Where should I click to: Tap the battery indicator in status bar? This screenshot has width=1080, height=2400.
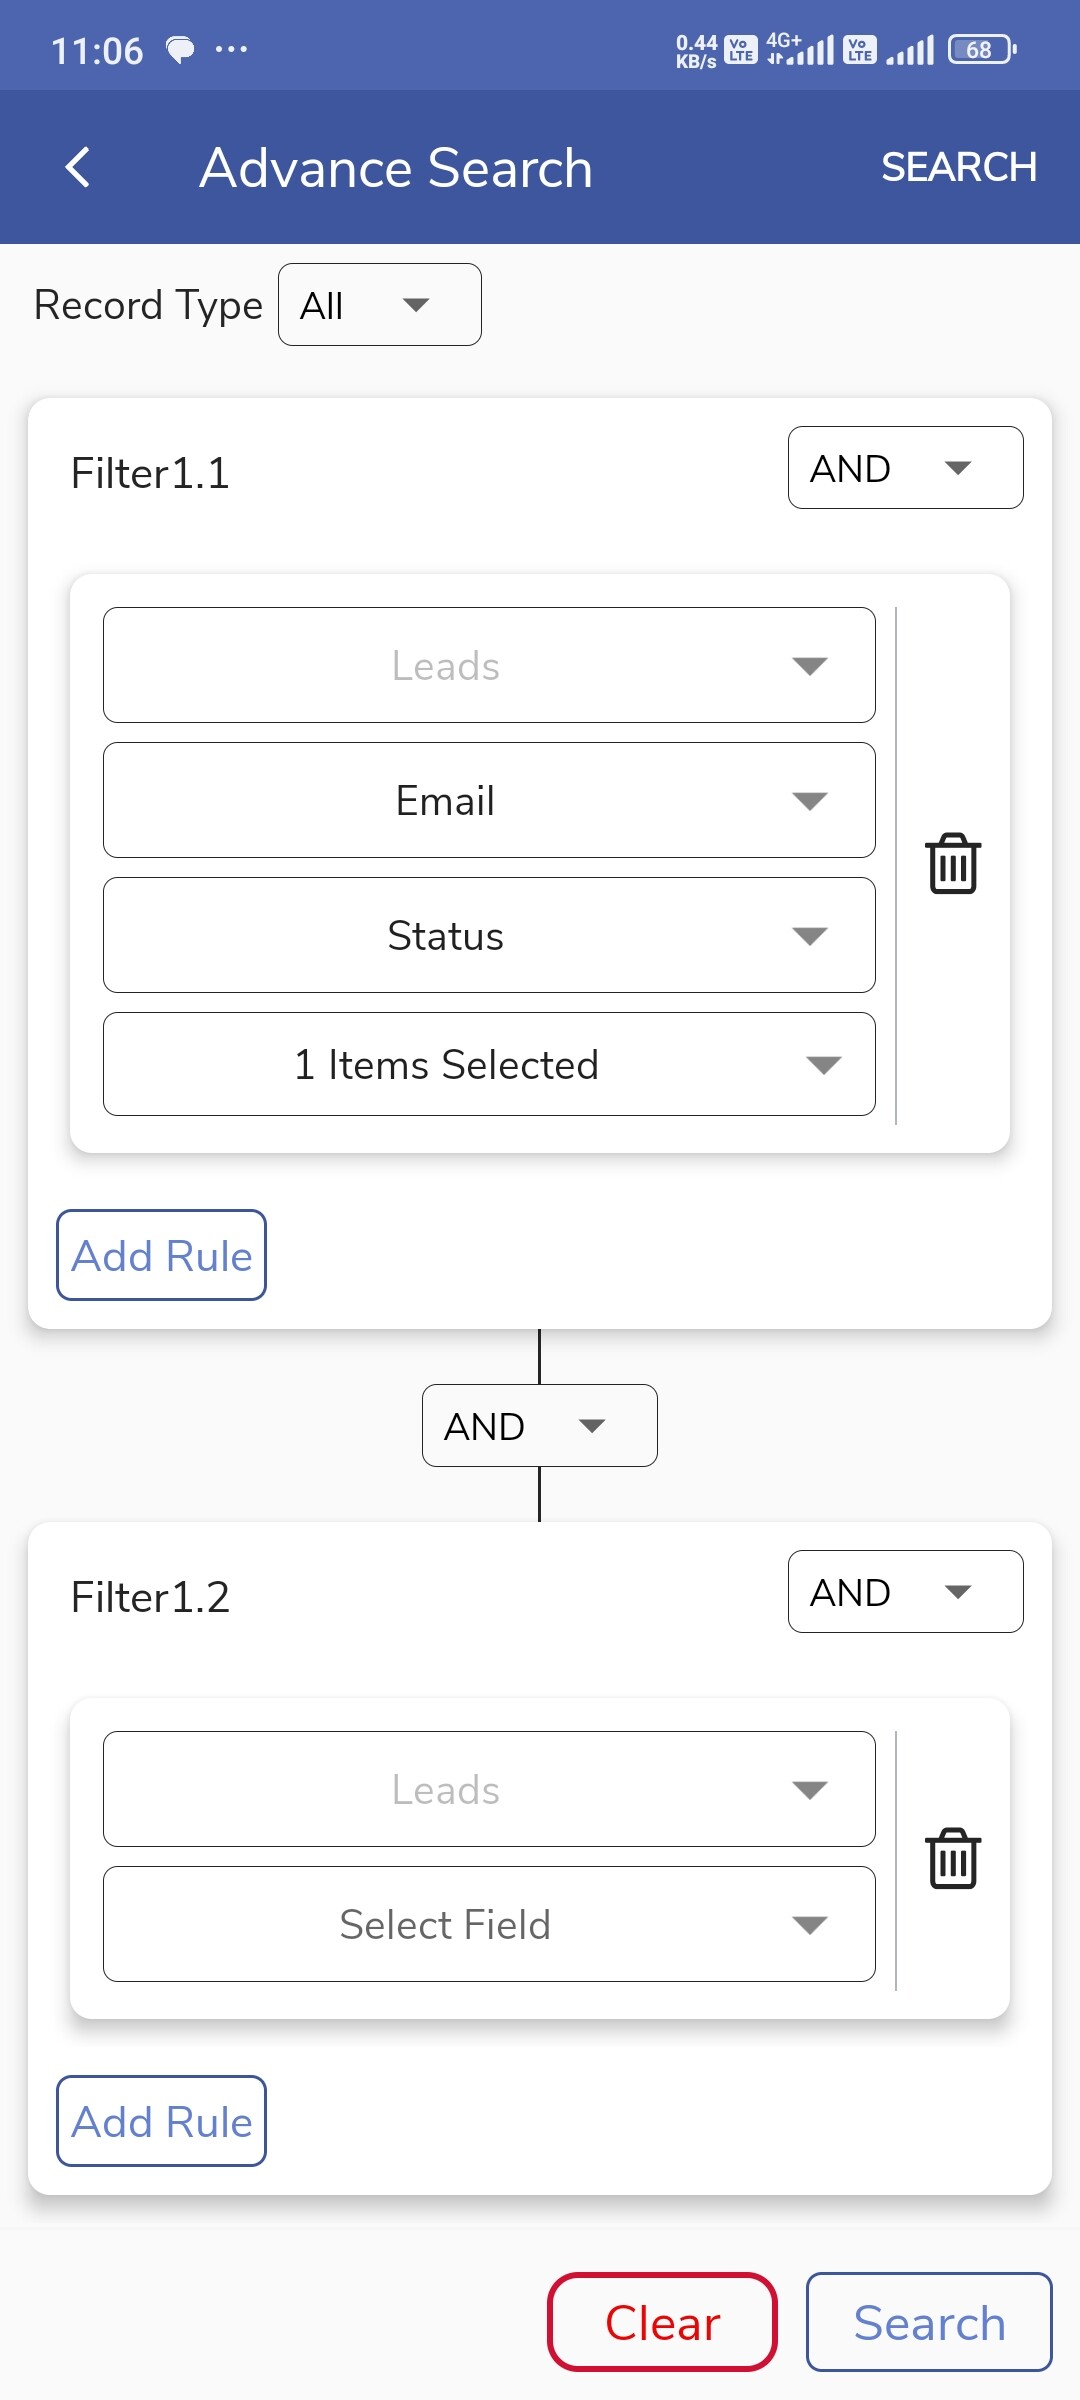click(x=983, y=49)
